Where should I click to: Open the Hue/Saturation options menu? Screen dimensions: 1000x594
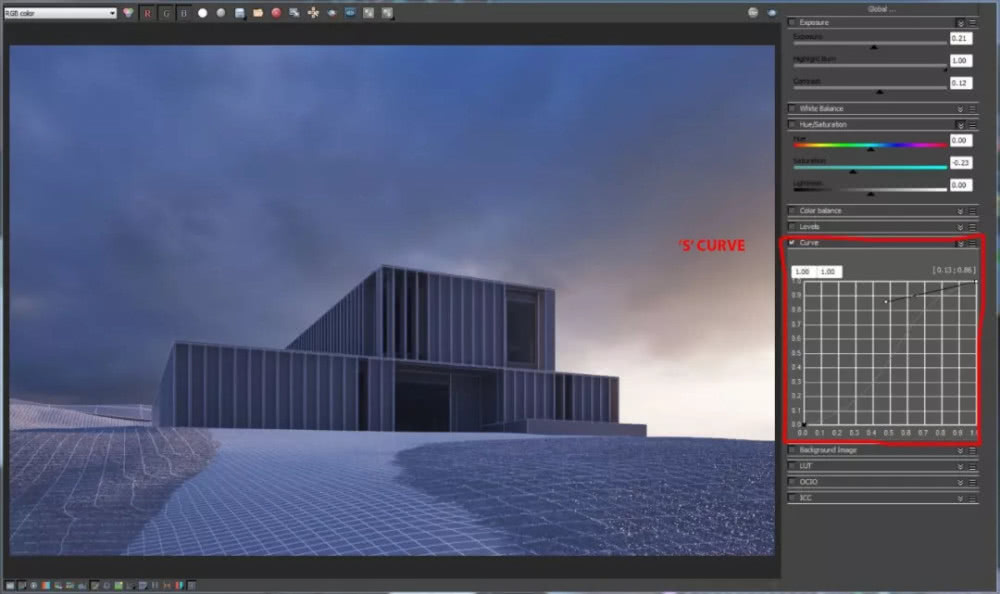click(972, 125)
